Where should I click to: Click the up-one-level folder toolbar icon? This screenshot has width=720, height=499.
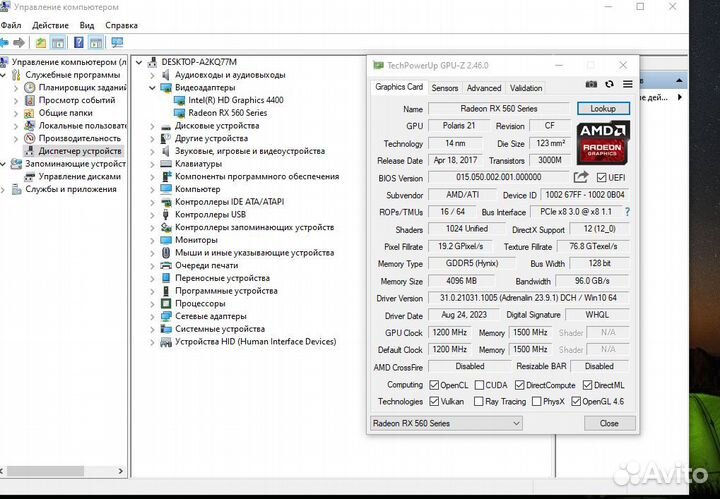click(x=41, y=43)
